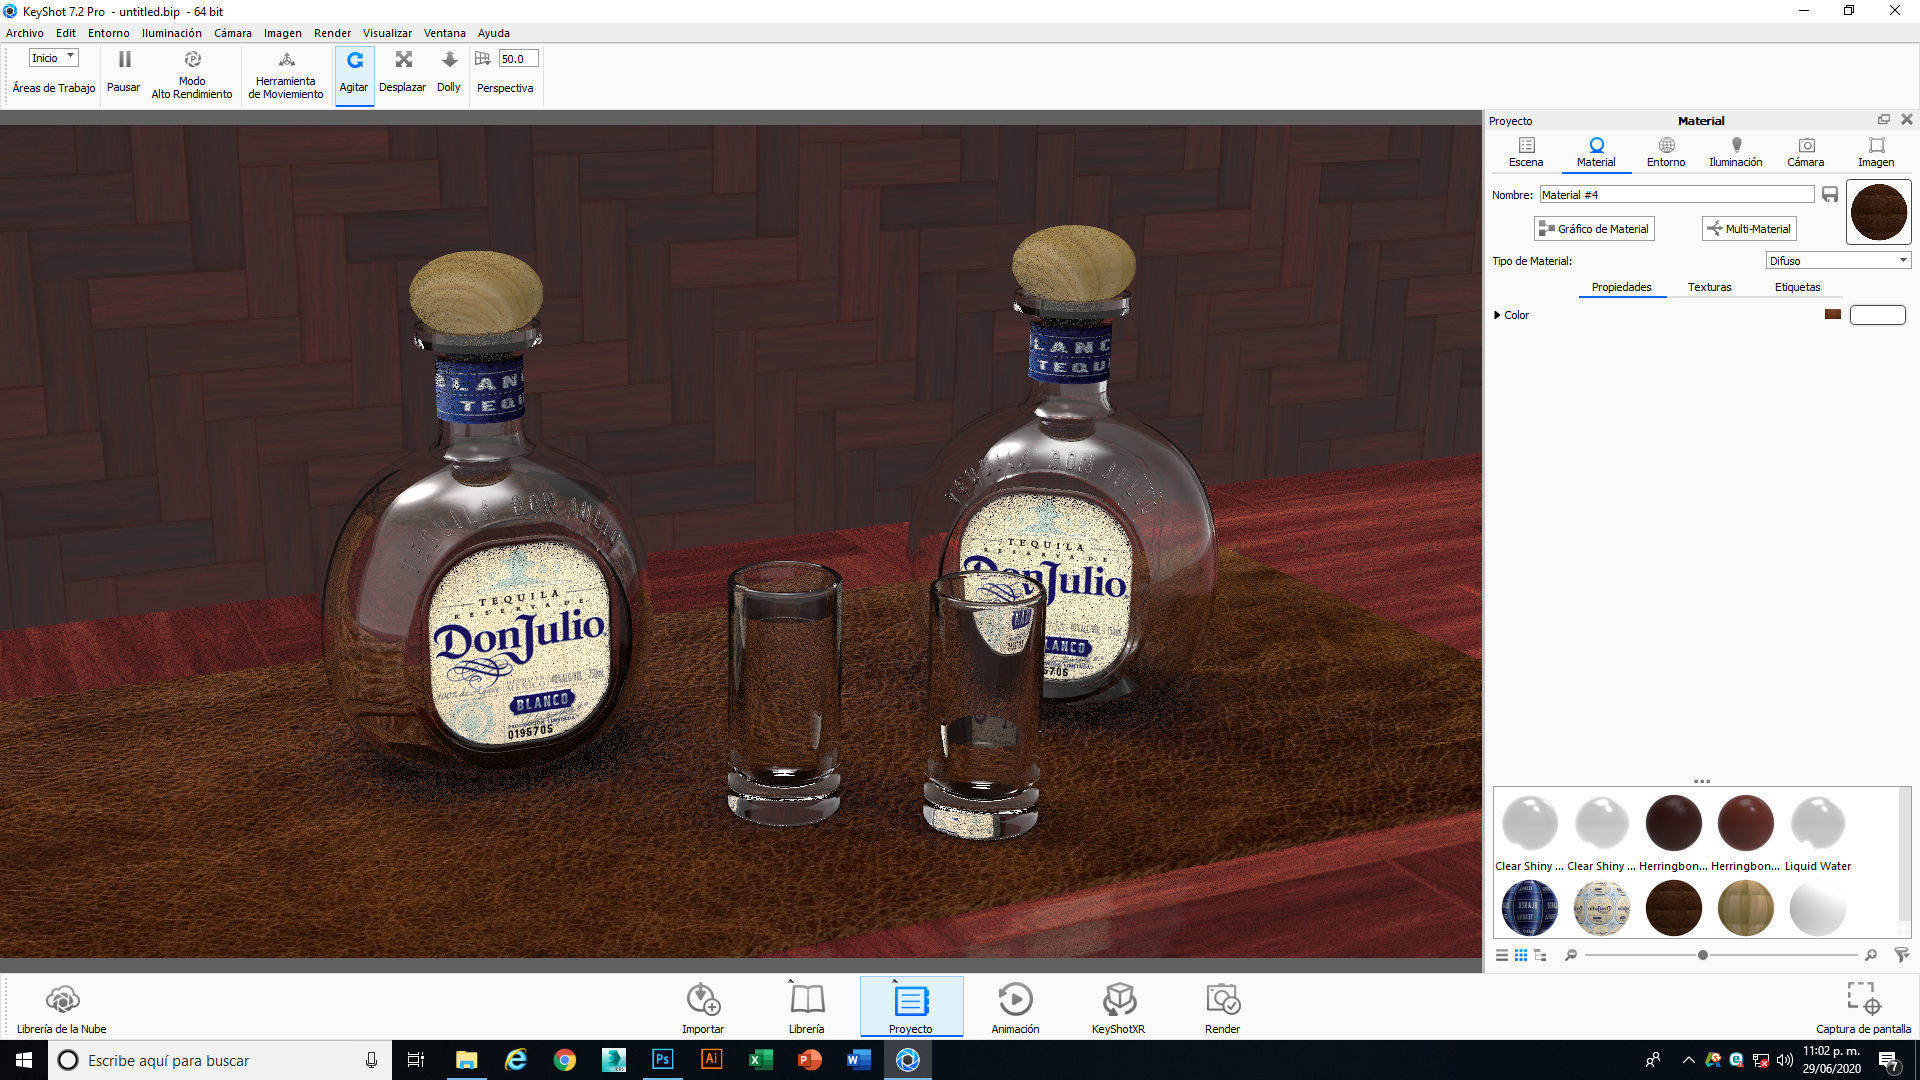1920x1080 pixels.
Task: Open Librería de la Nube
Action: tap(62, 999)
